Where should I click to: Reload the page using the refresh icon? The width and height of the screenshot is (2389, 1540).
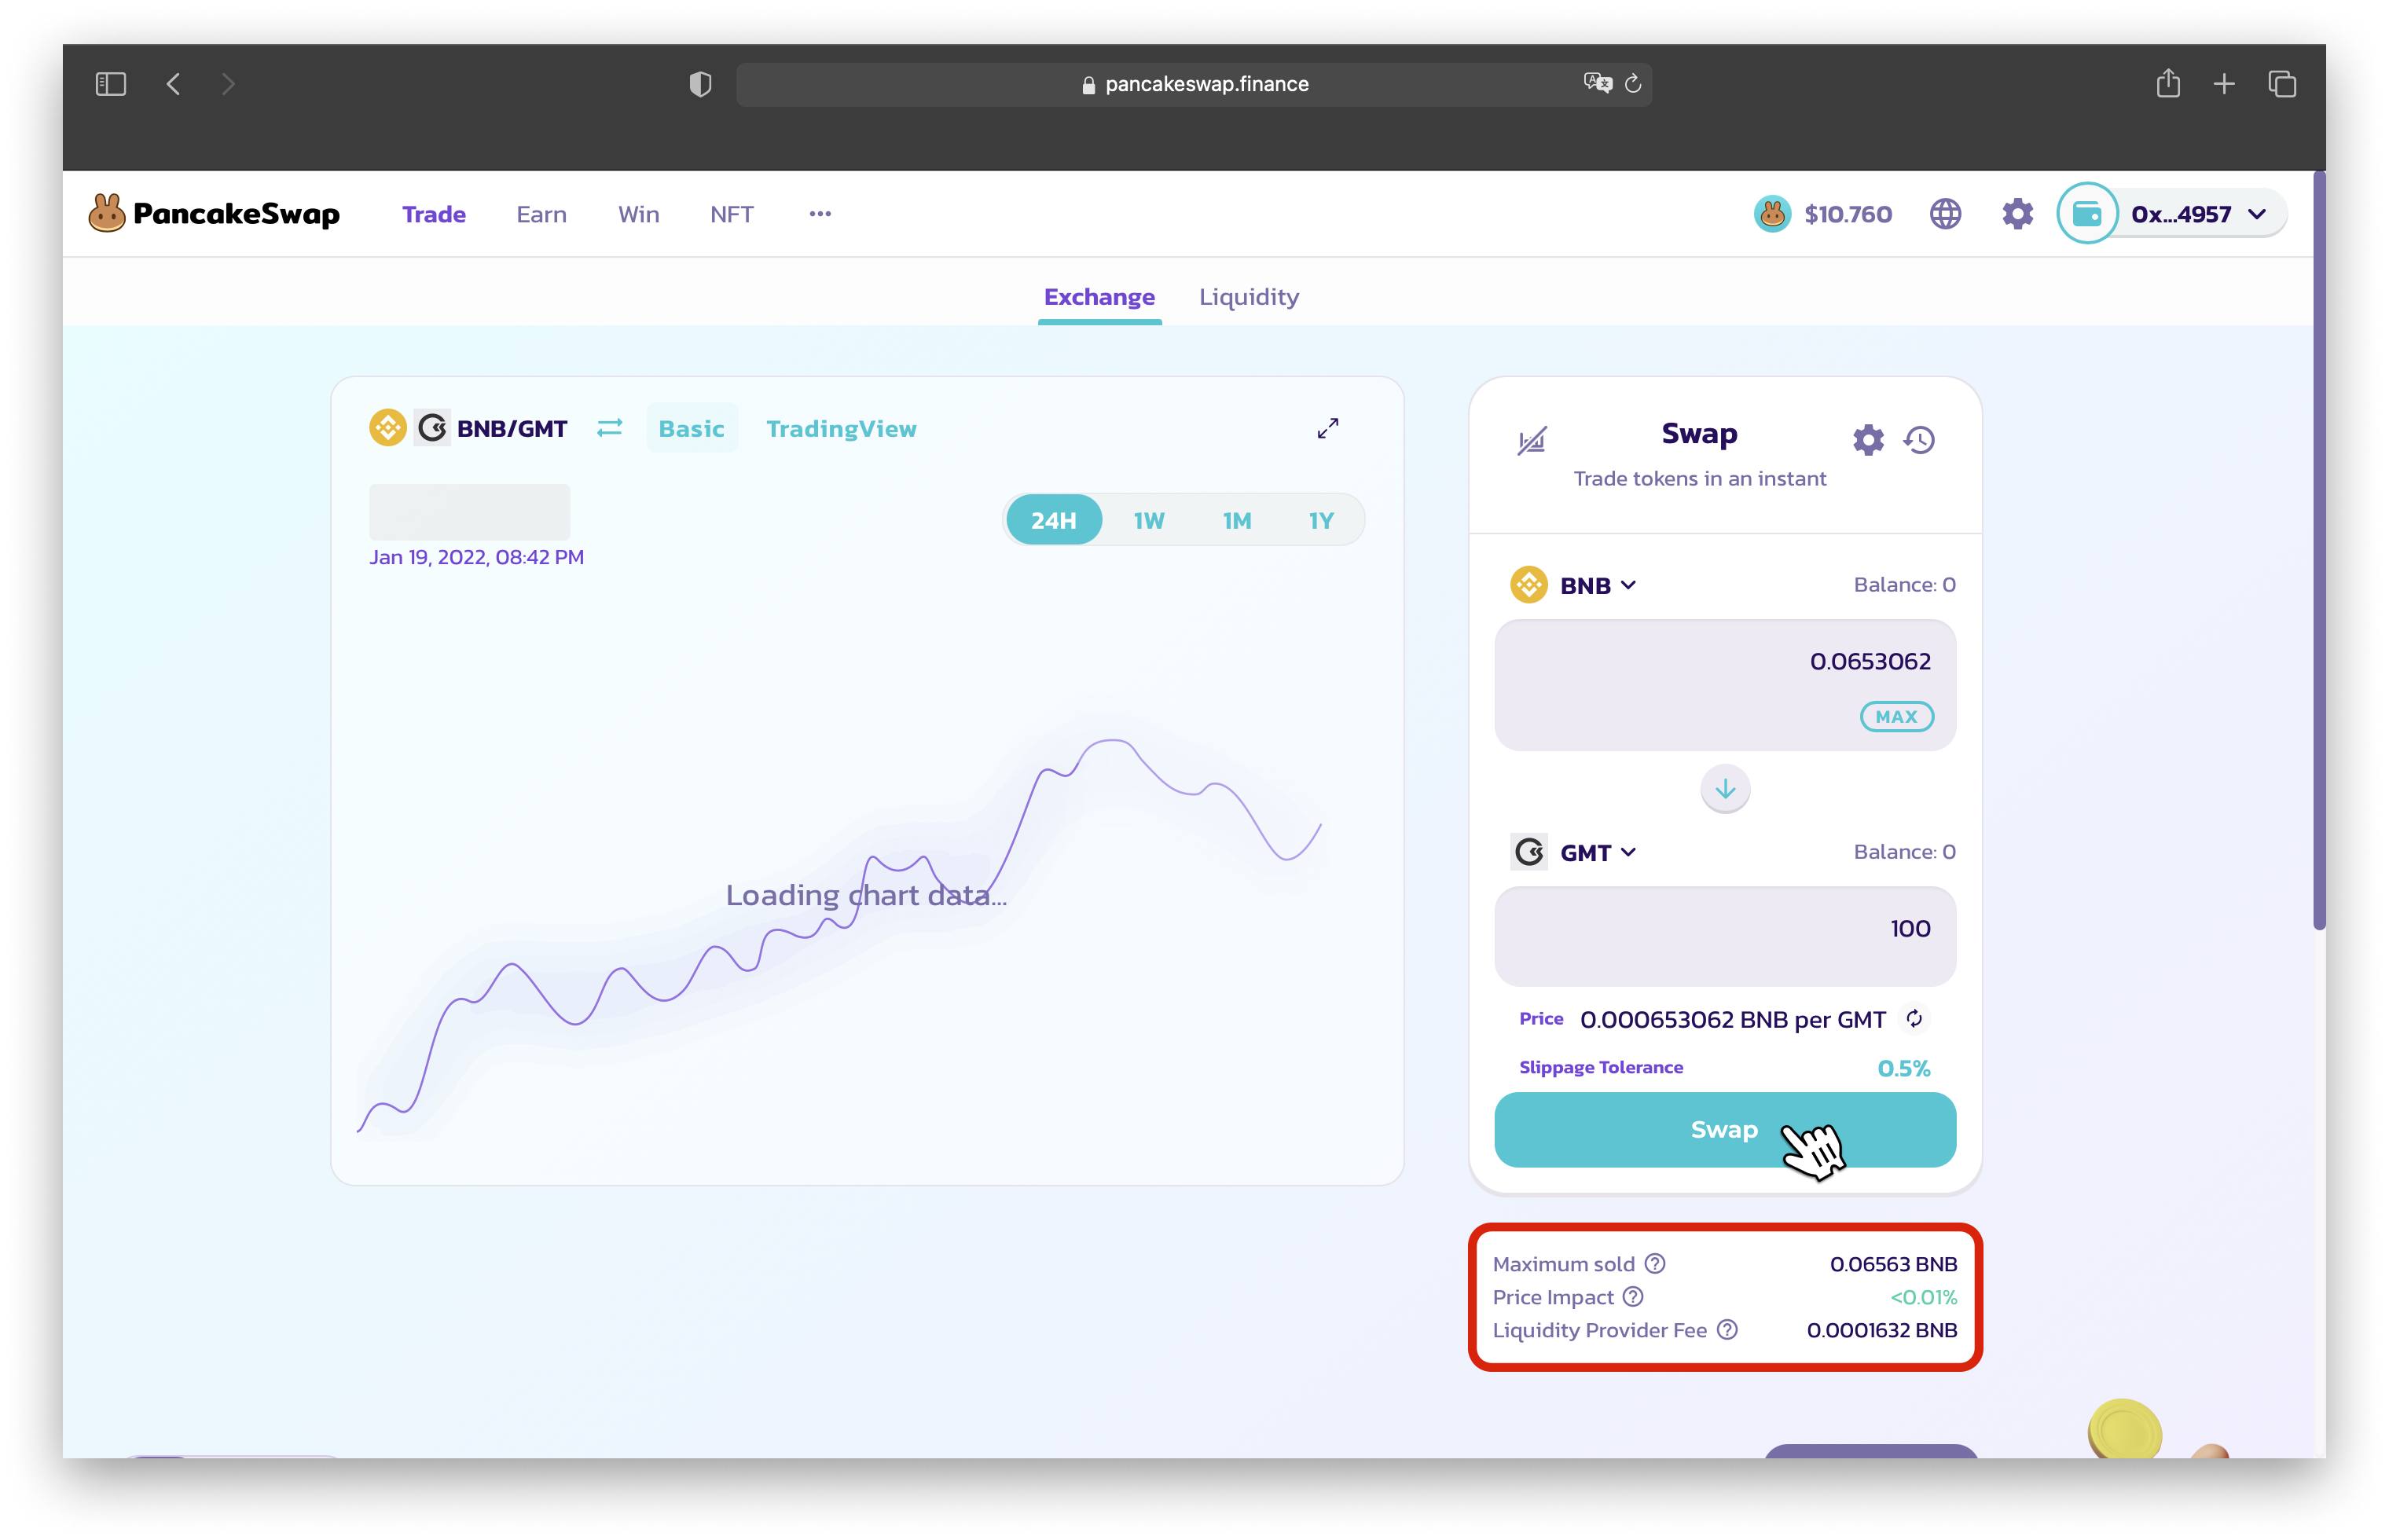[x=1633, y=84]
